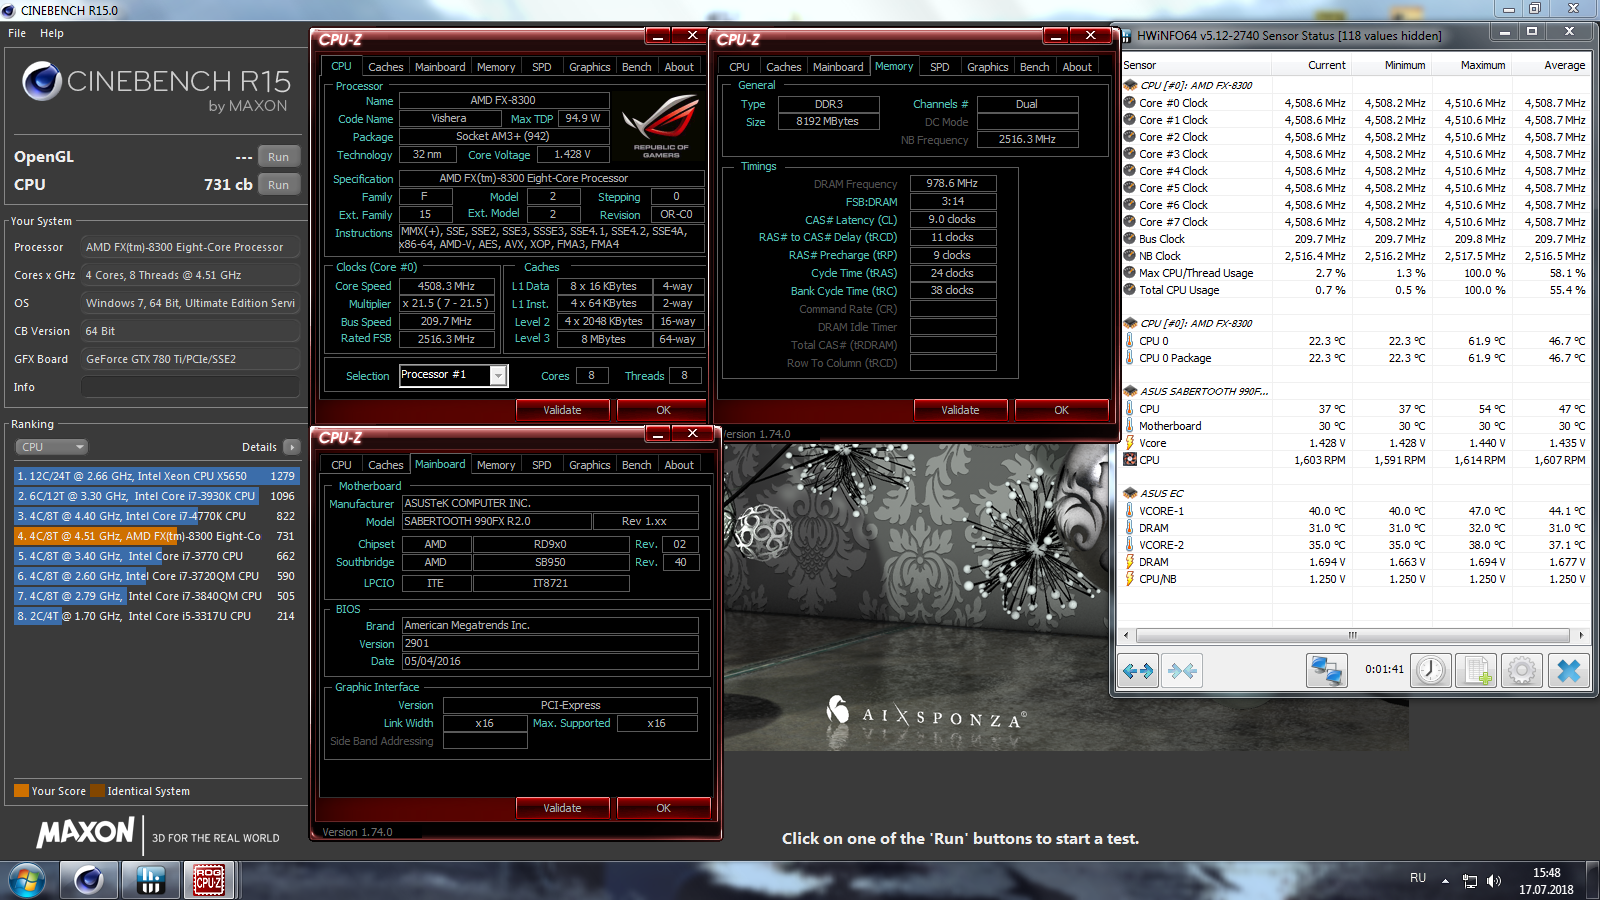1600x901 pixels.
Task: Click Validate in CPU-Z Memory window
Action: [x=960, y=410]
